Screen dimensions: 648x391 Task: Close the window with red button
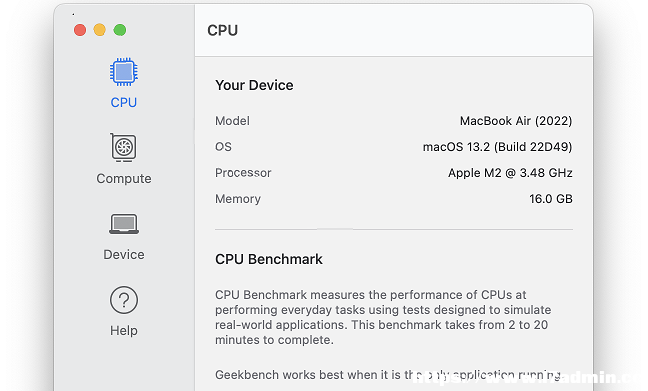(x=80, y=30)
